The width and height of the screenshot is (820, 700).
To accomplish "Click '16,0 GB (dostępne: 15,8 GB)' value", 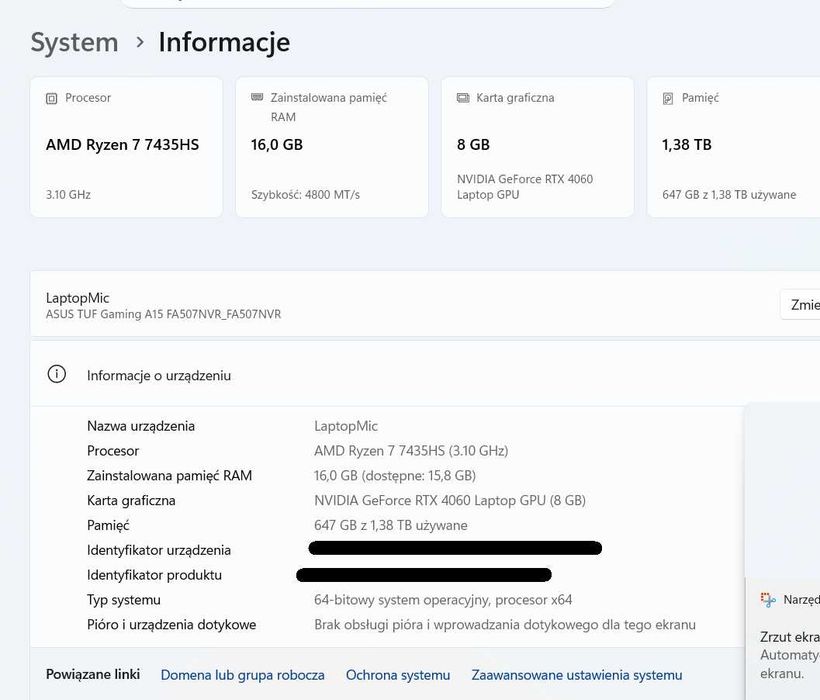I will pos(395,476).
